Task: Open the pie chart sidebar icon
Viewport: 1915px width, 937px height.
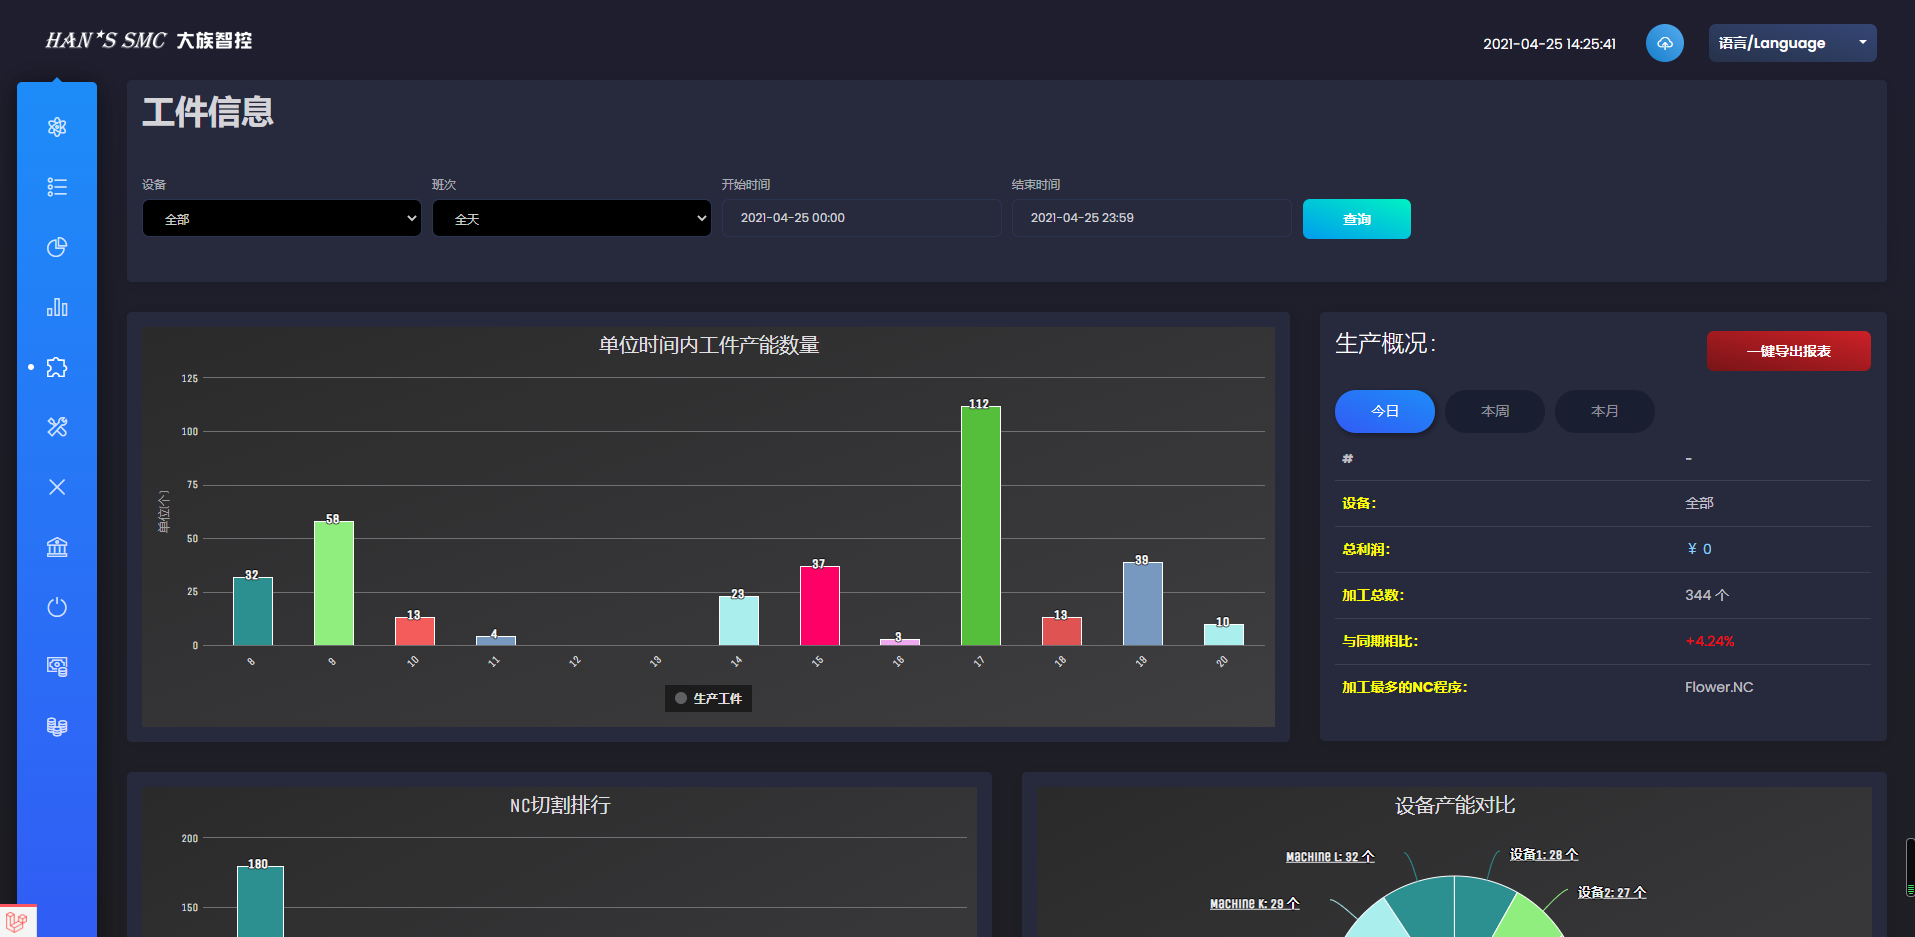Action: coord(57,247)
